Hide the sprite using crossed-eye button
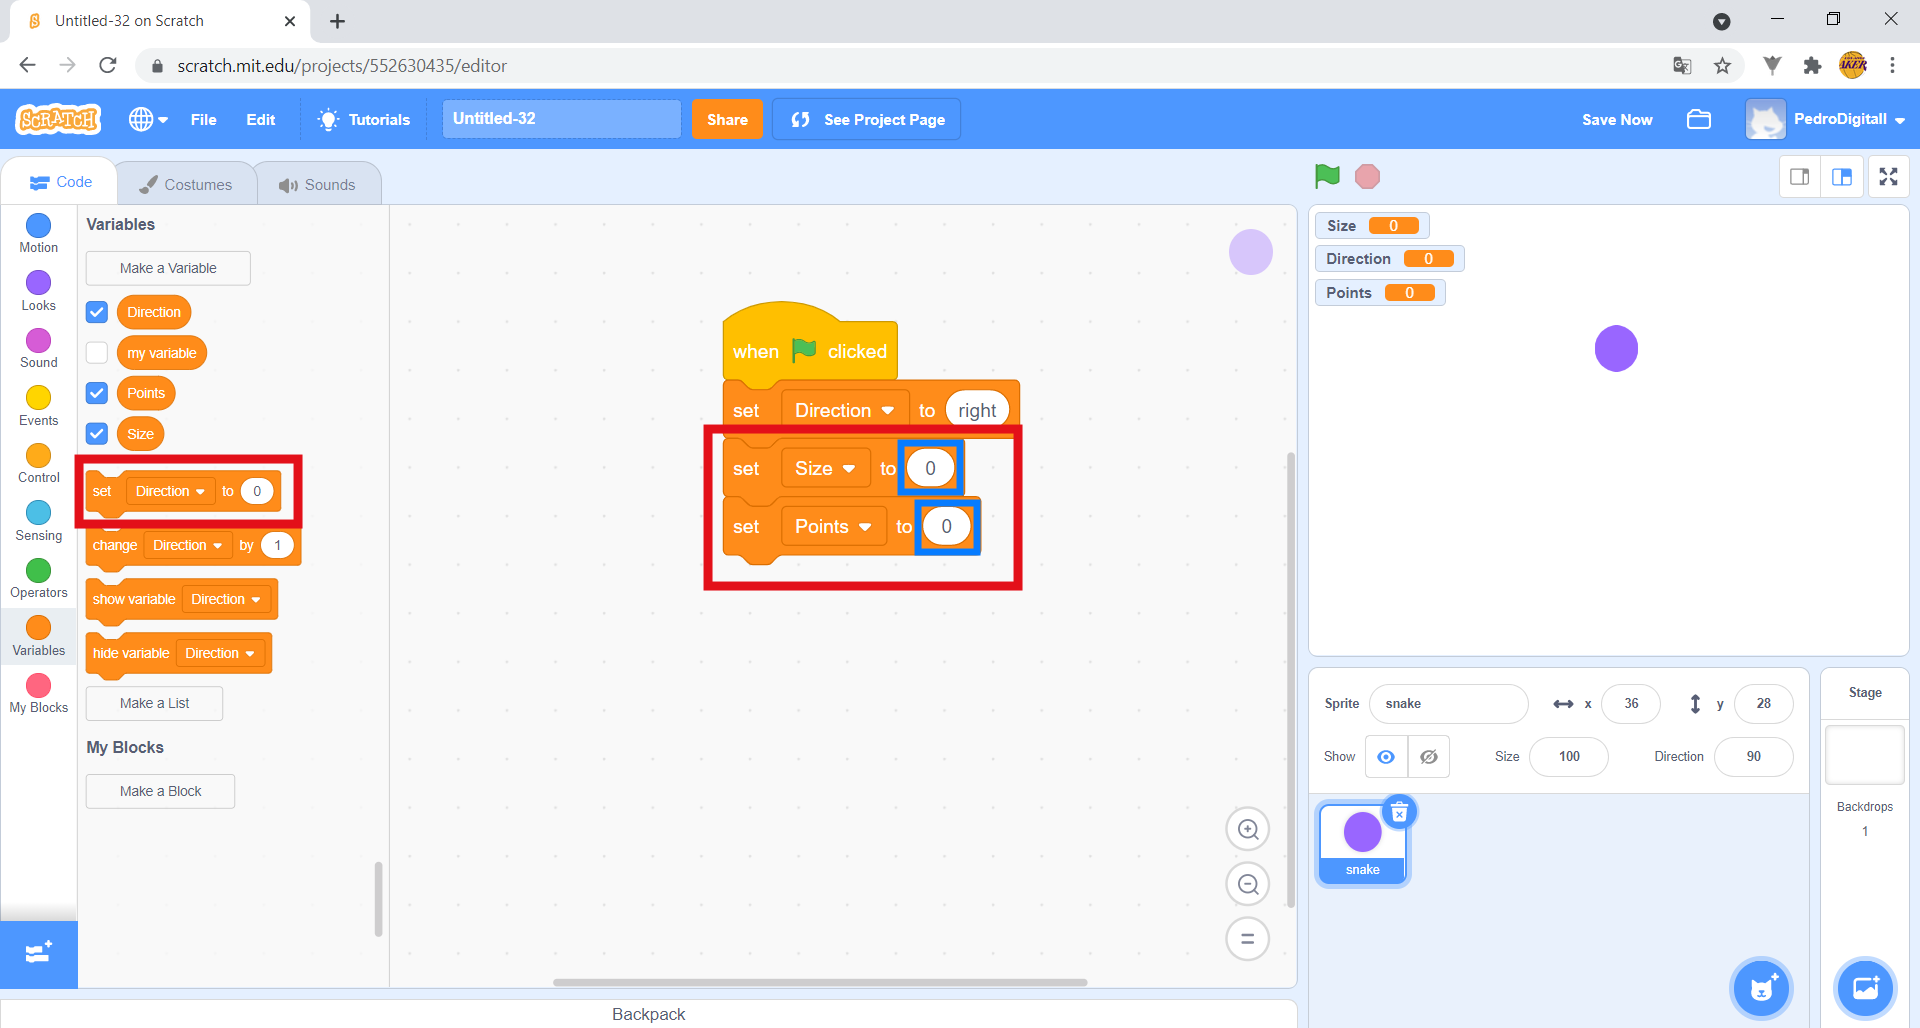Image resolution: width=1920 pixels, height=1028 pixels. (1429, 757)
